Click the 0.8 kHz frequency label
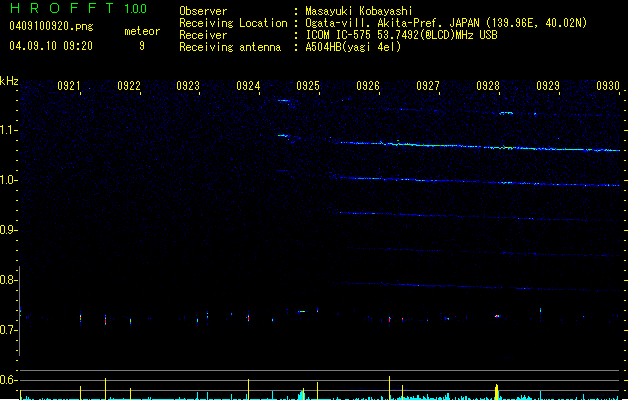 click(8, 280)
